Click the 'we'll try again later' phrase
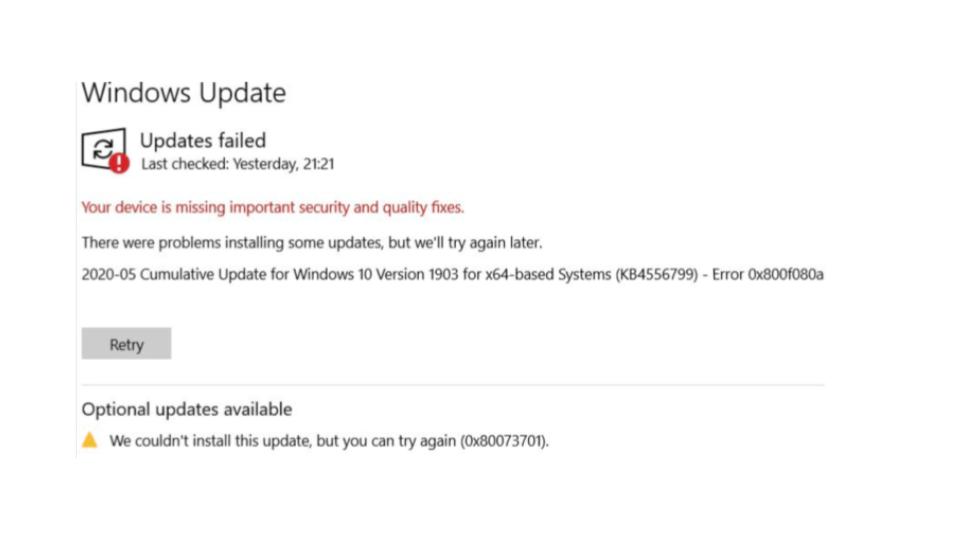 [x=478, y=242]
